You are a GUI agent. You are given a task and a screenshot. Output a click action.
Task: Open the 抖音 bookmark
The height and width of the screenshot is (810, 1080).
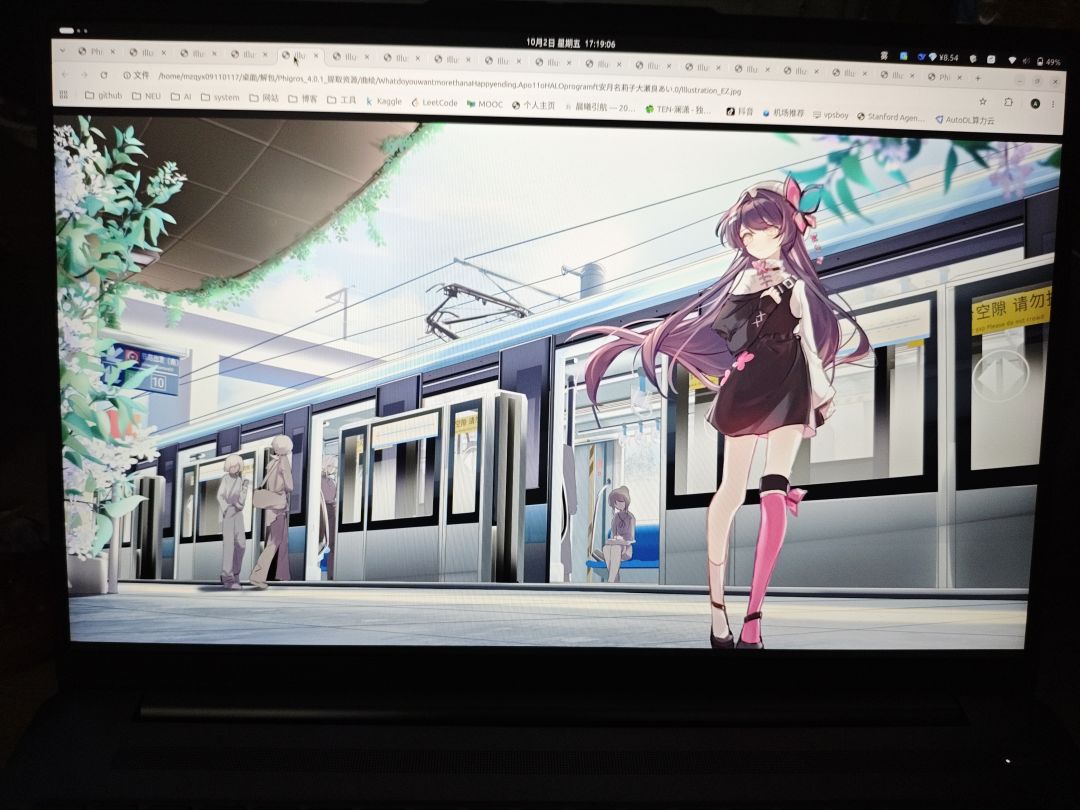click(740, 111)
